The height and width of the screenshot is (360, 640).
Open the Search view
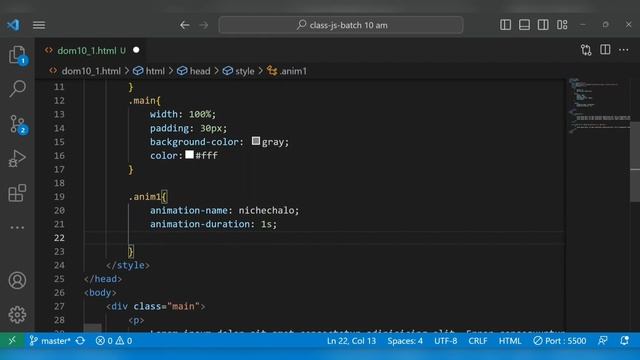[x=17, y=89]
